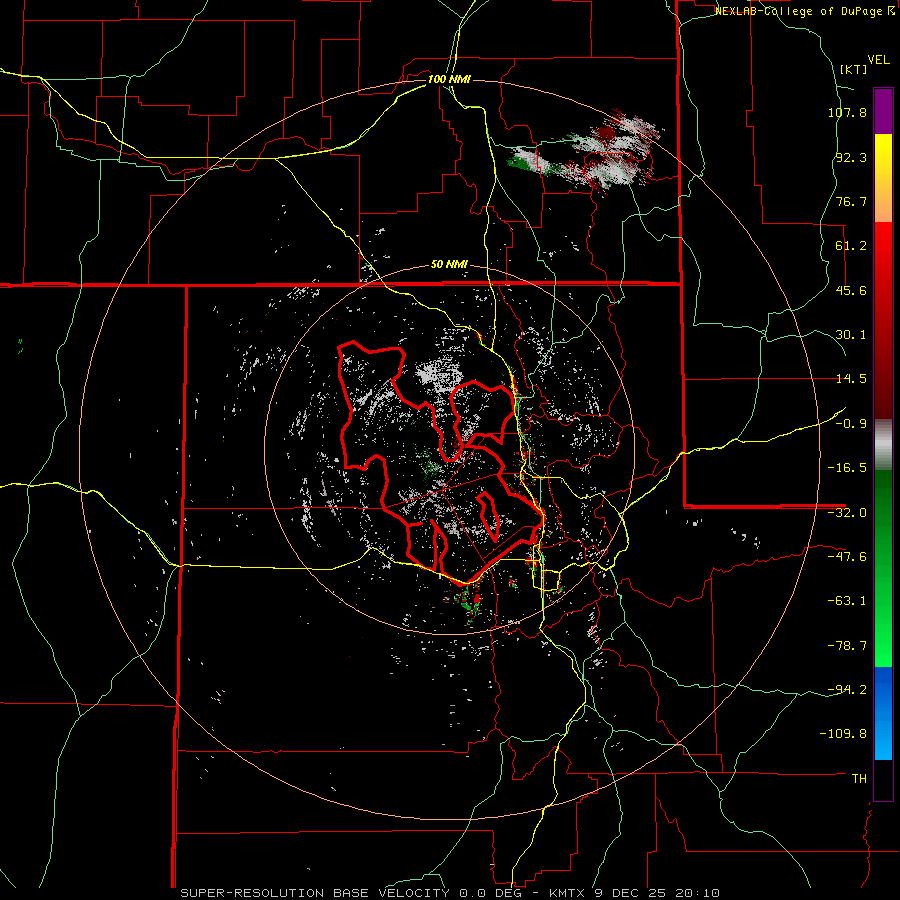
Task: Click the 50 NMI range ring label
Action: pos(449,265)
